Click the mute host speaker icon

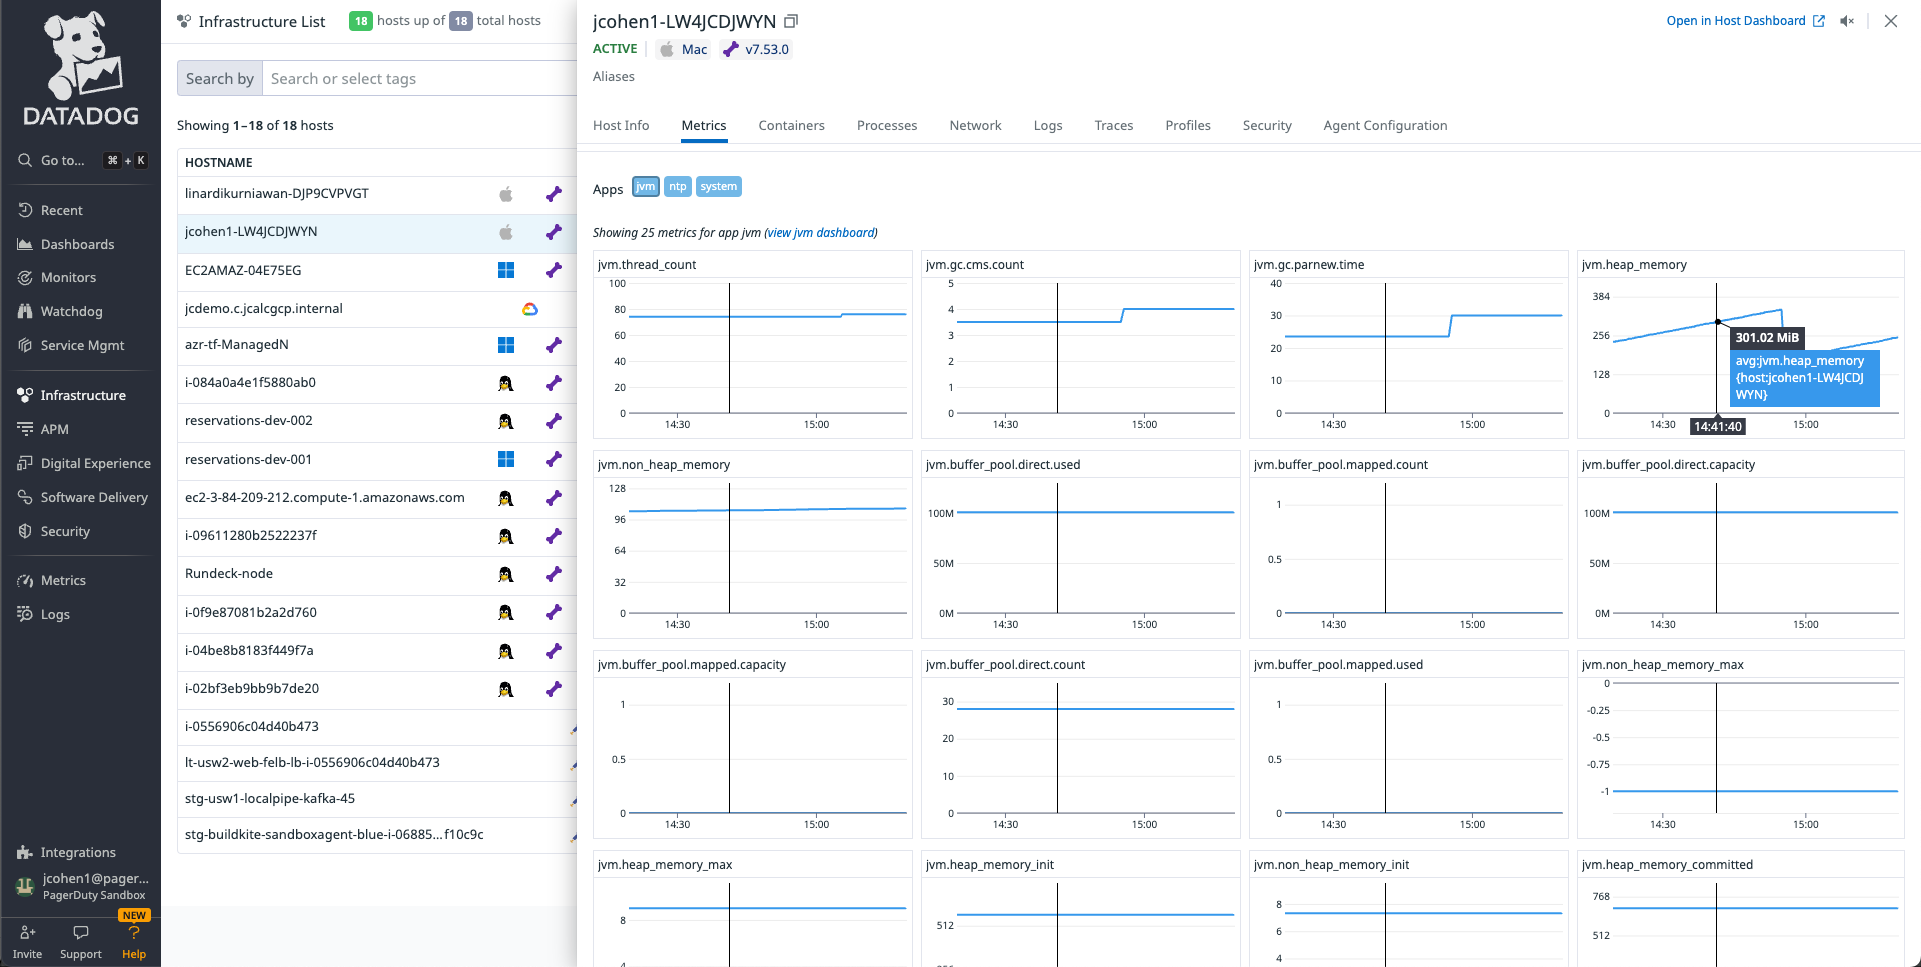[x=1847, y=21]
